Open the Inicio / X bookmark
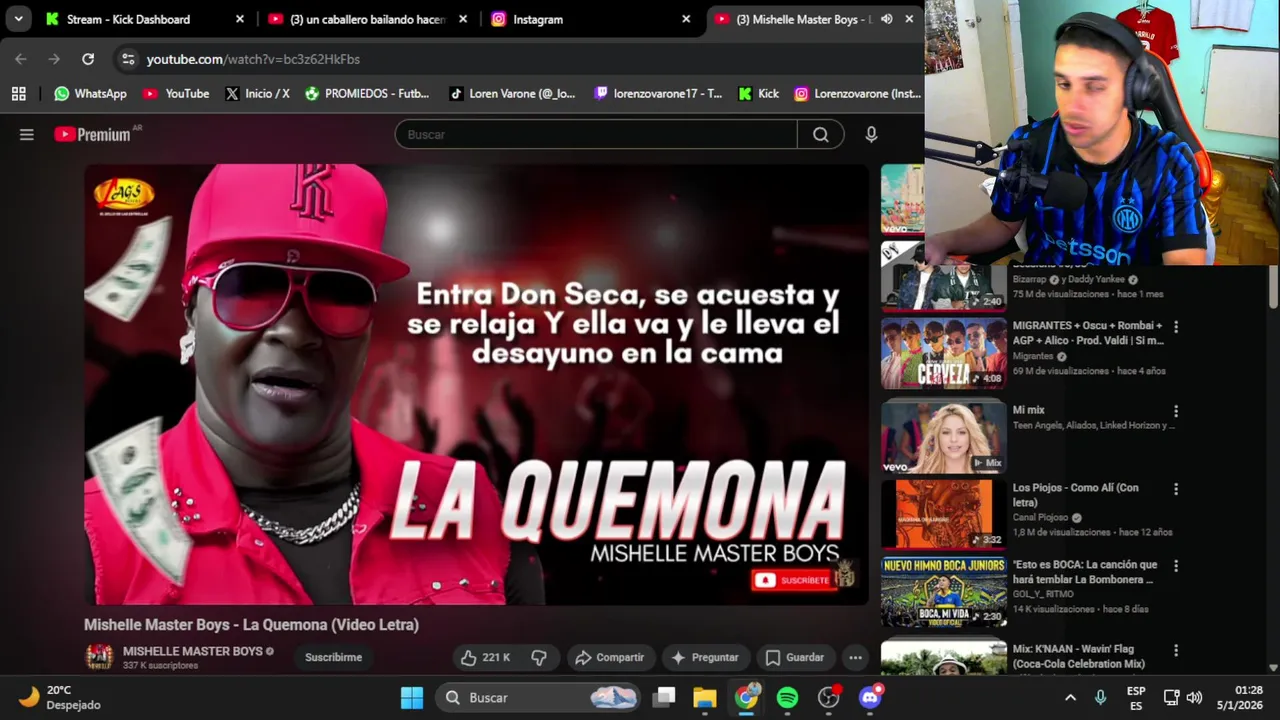 257,93
